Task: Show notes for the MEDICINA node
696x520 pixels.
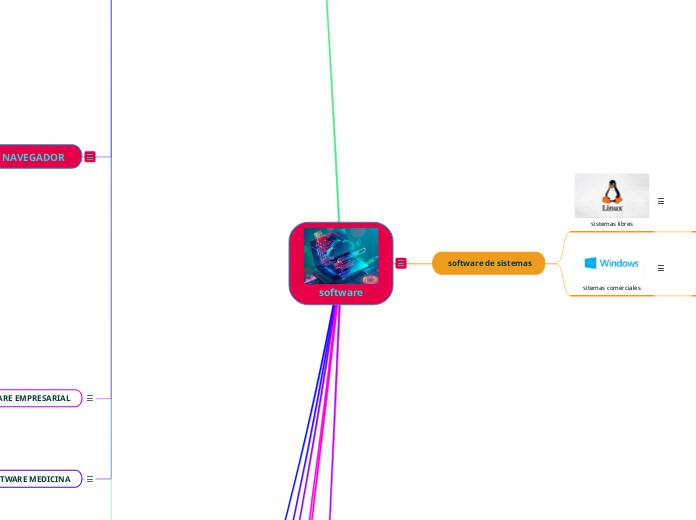Action: [90, 479]
